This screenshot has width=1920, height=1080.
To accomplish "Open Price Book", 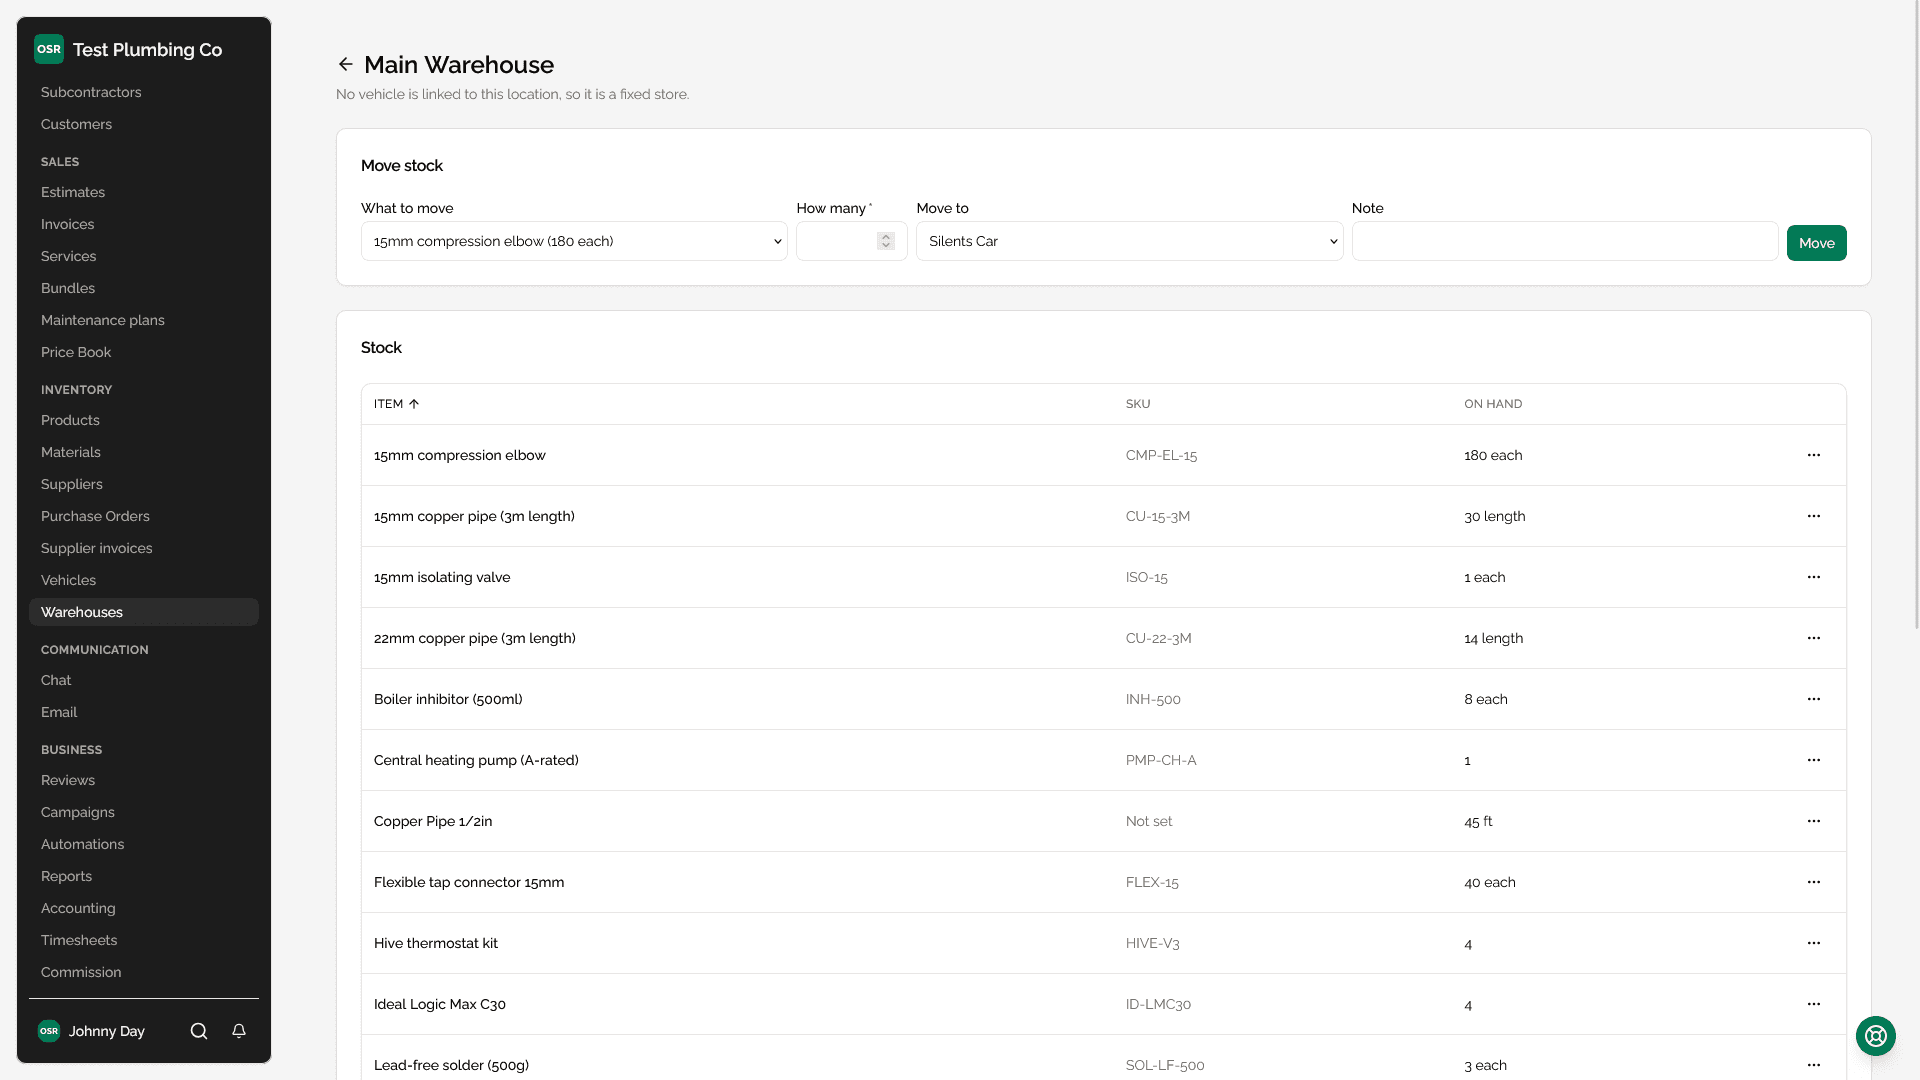I will pyautogui.click(x=76, y=352).
